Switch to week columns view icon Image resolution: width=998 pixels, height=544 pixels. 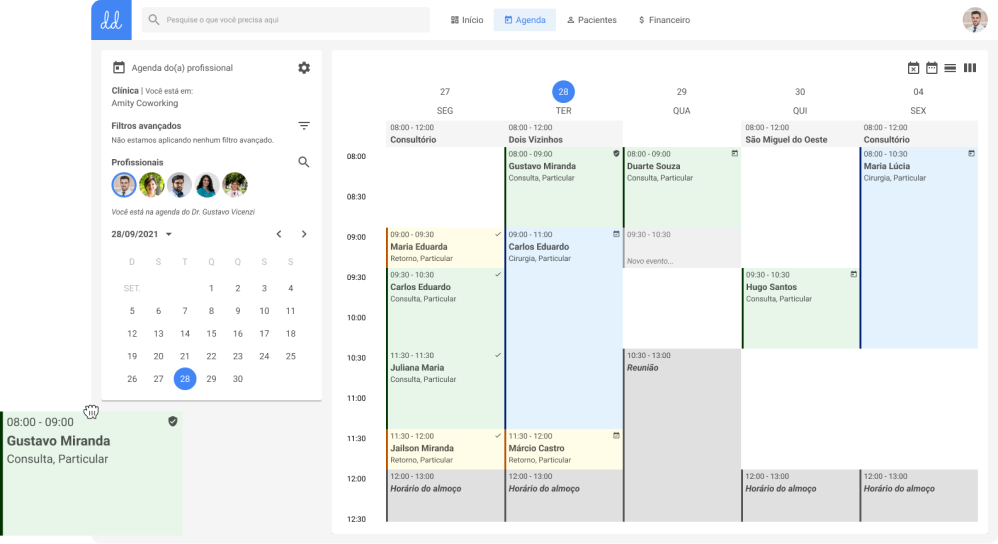coord(970,68)
